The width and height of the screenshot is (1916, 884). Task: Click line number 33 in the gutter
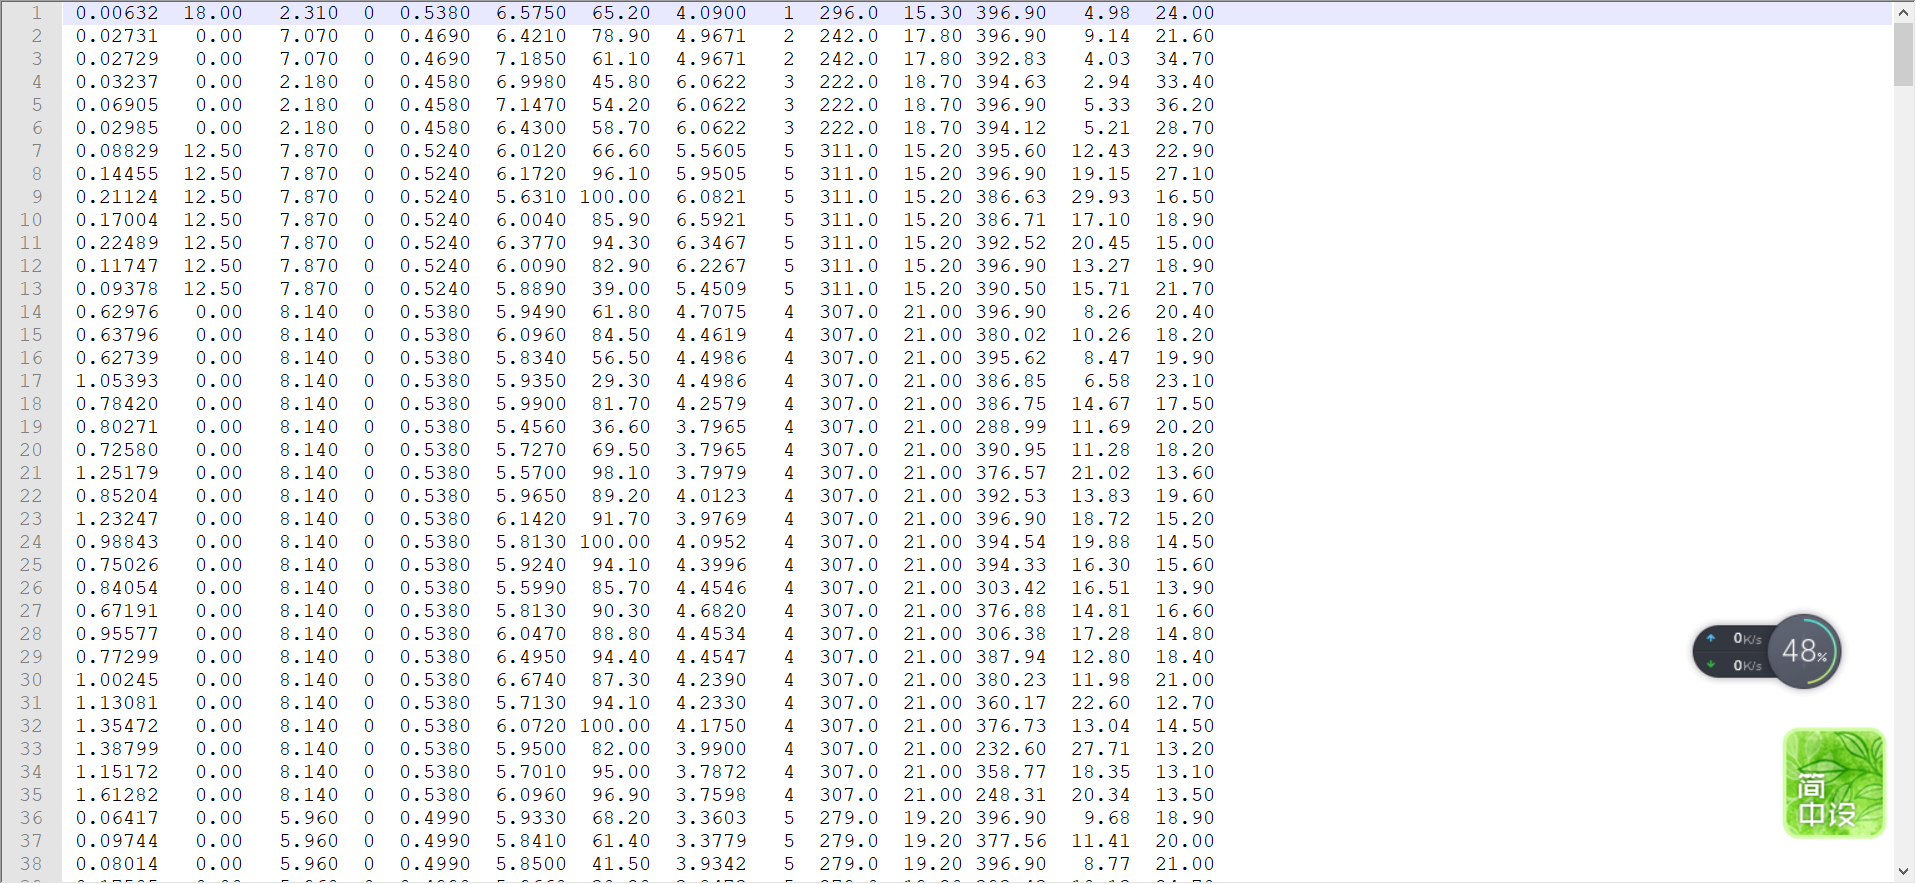tap(31, 749)
